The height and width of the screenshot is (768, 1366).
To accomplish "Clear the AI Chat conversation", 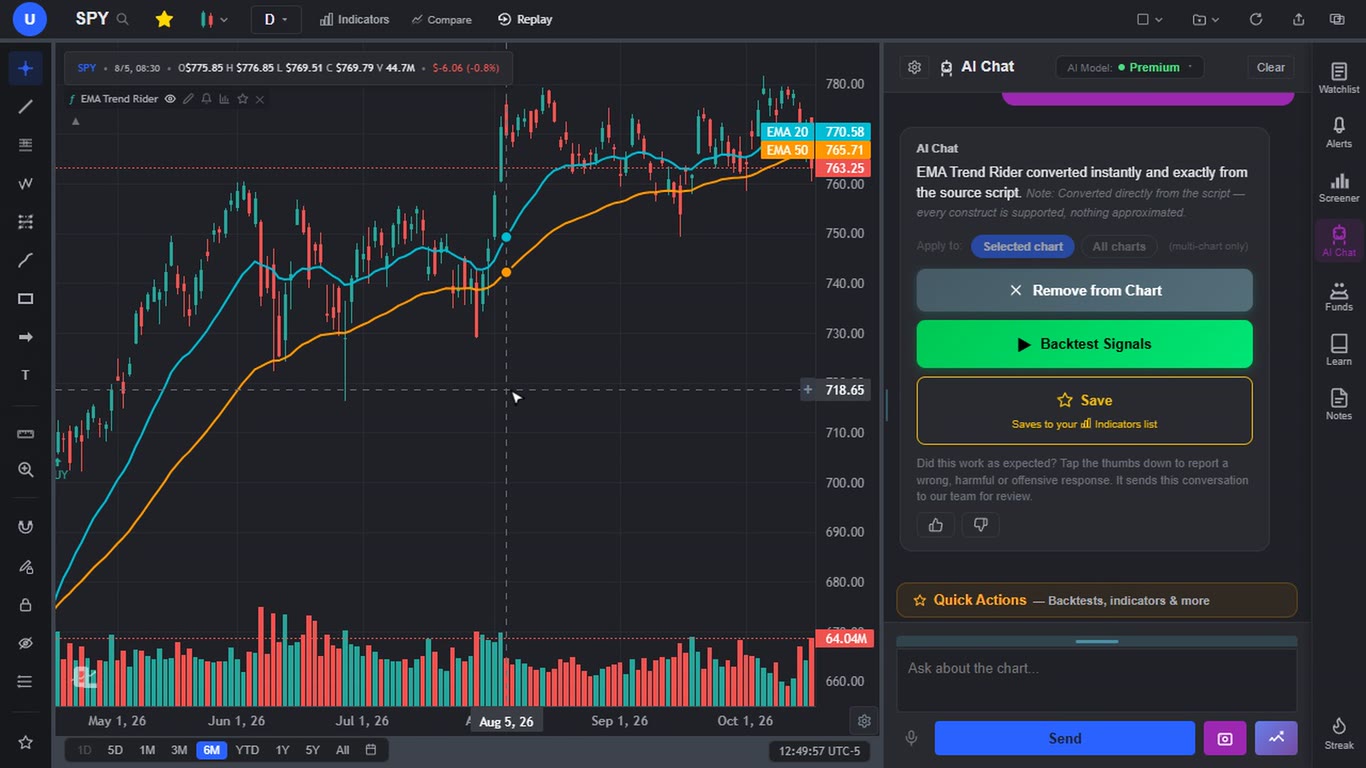I will (x=1270, y=67).
